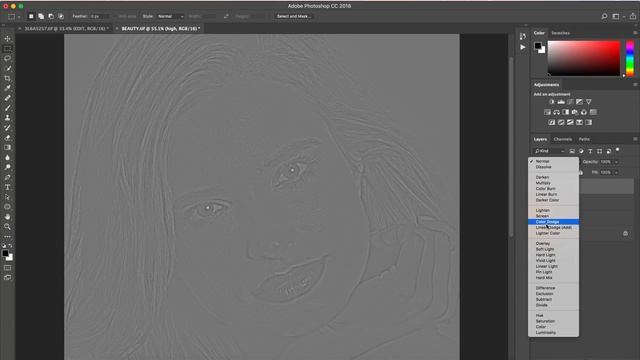
Task: Click the search magnifier in top-right
Action: click(604, 16)
